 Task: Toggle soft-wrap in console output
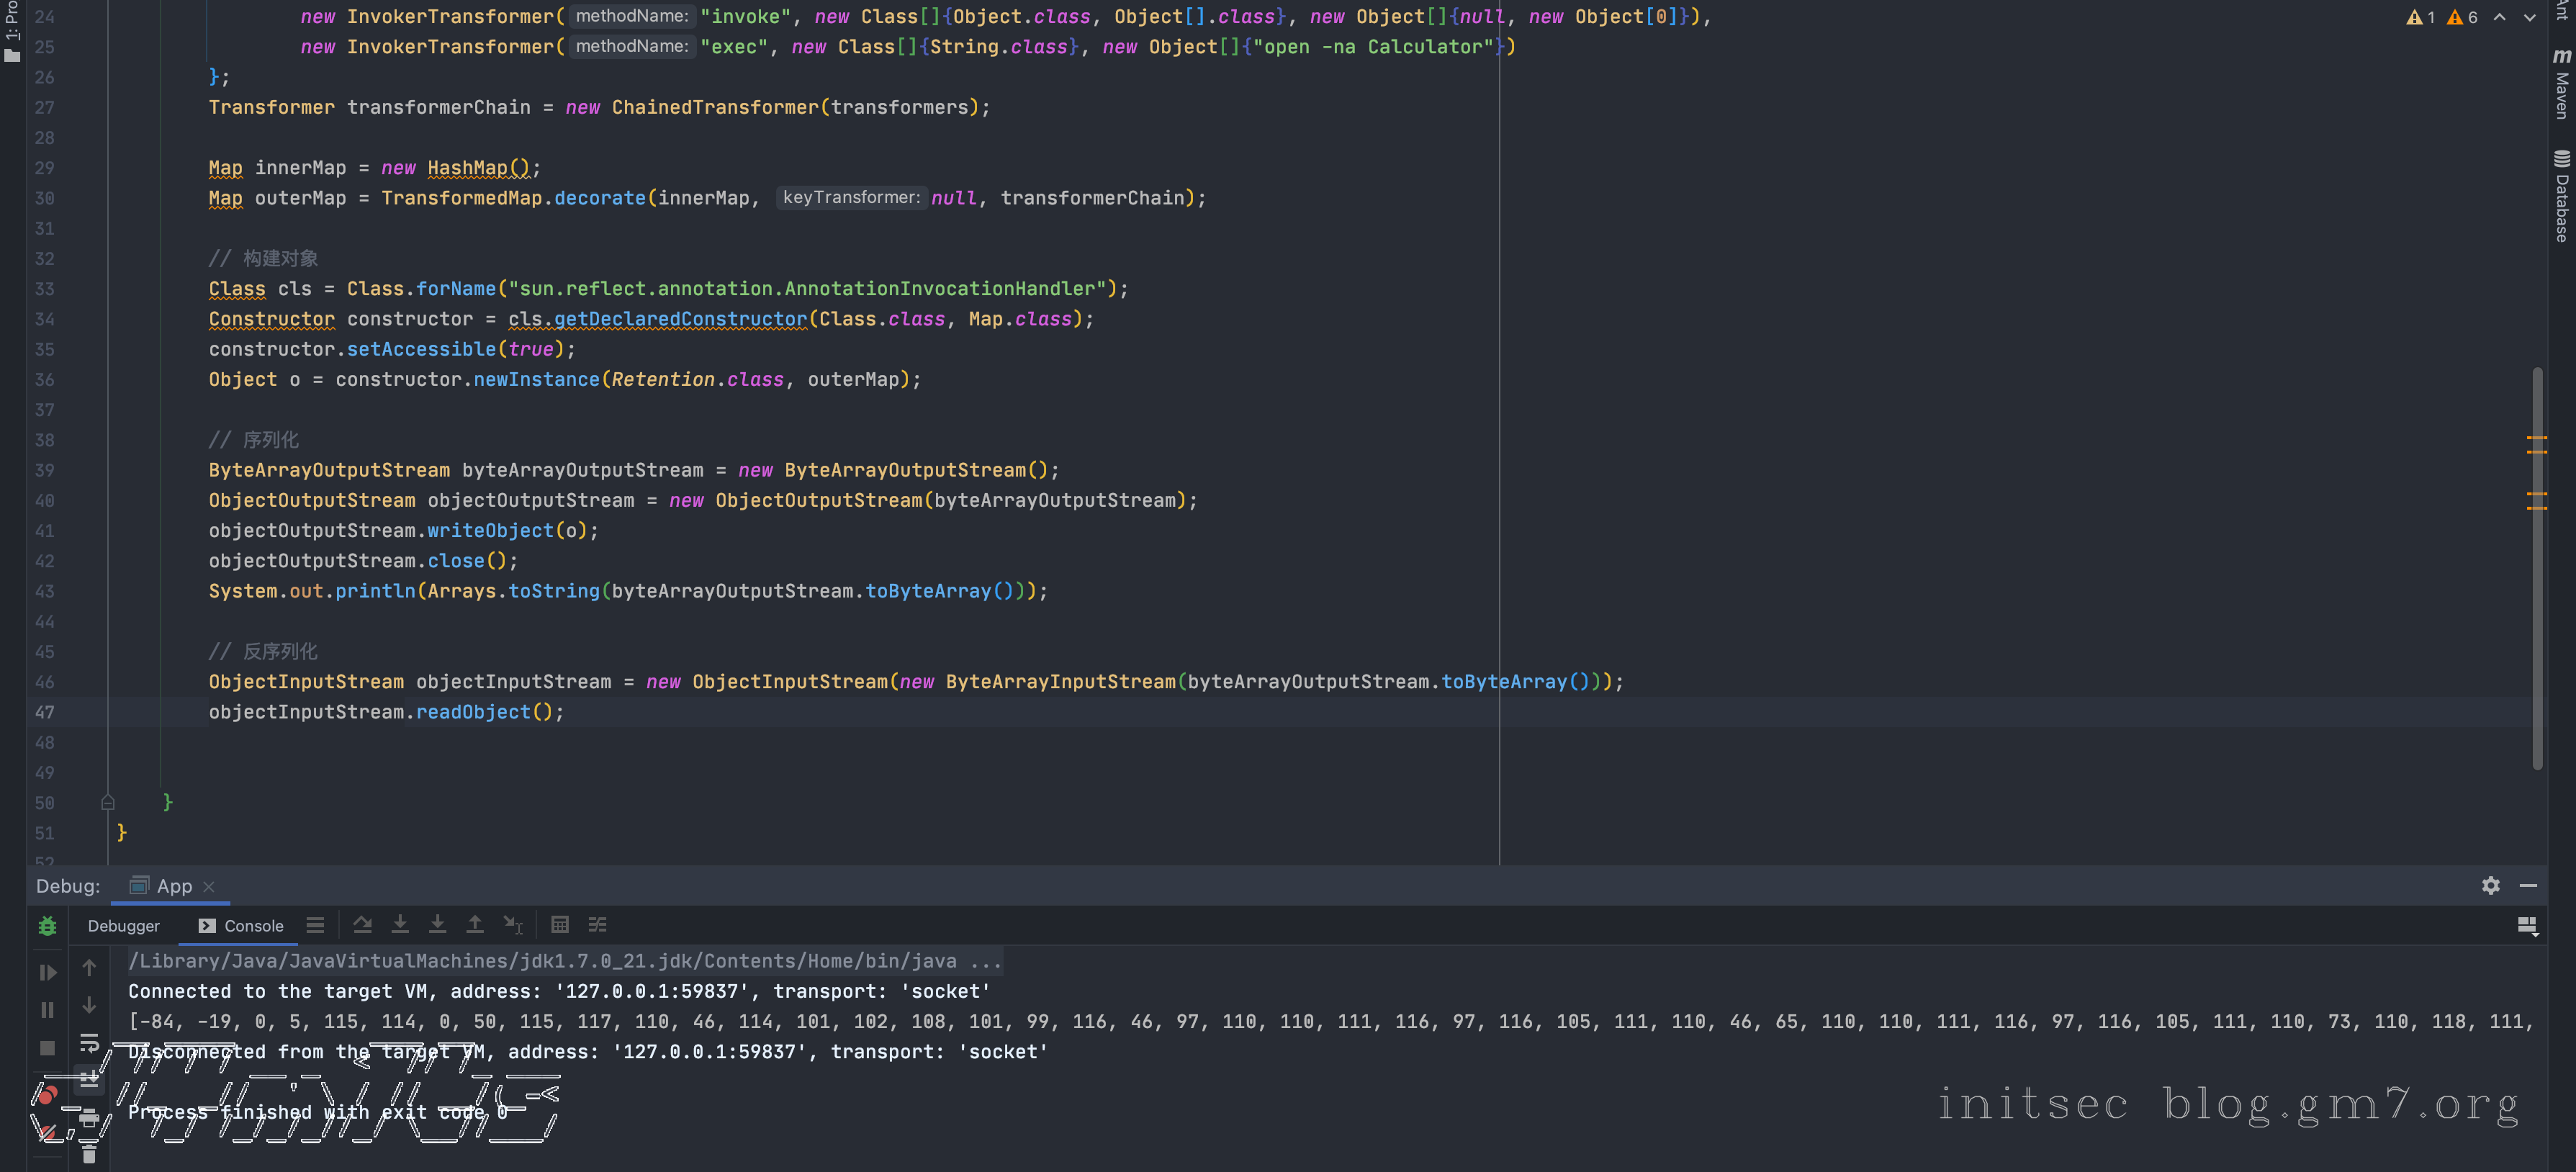[89, 1043]
